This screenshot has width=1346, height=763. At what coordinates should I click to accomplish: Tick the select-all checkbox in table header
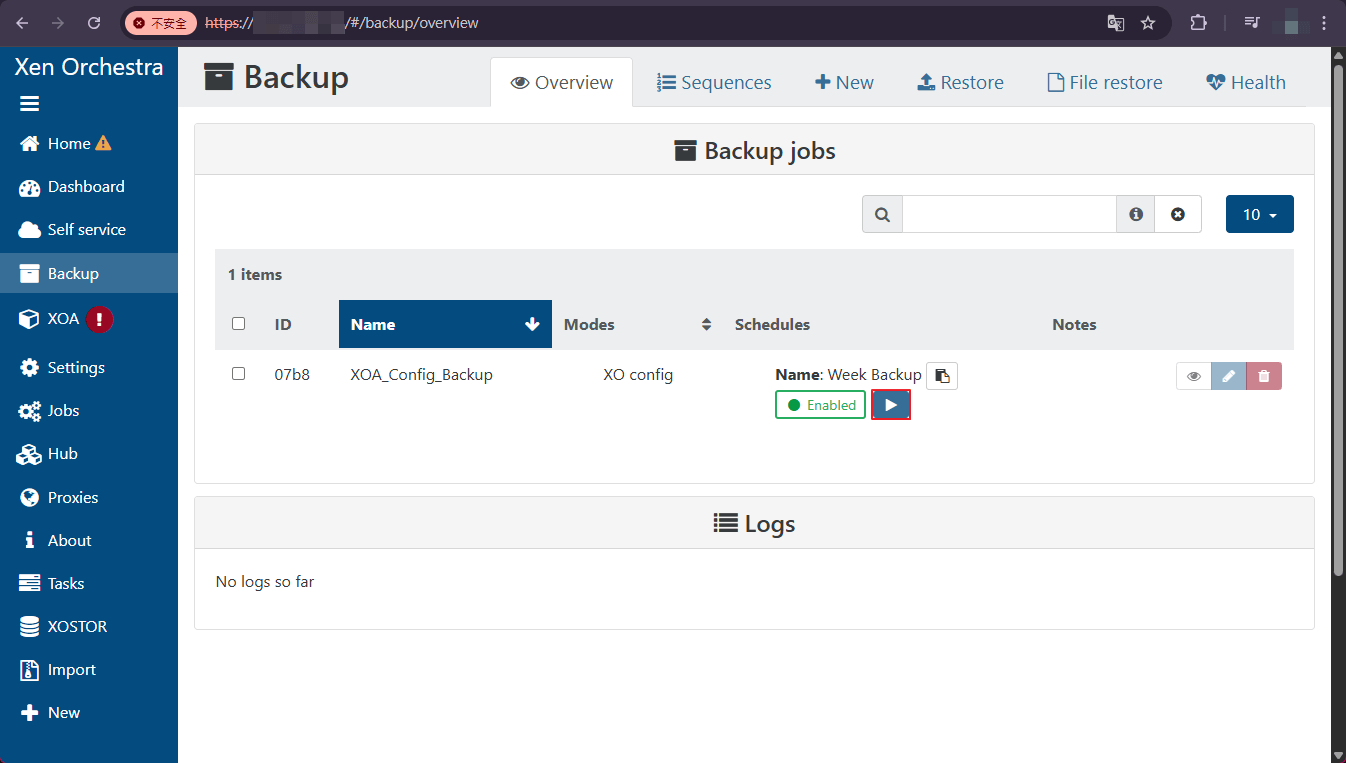click(x=238, y=323)
